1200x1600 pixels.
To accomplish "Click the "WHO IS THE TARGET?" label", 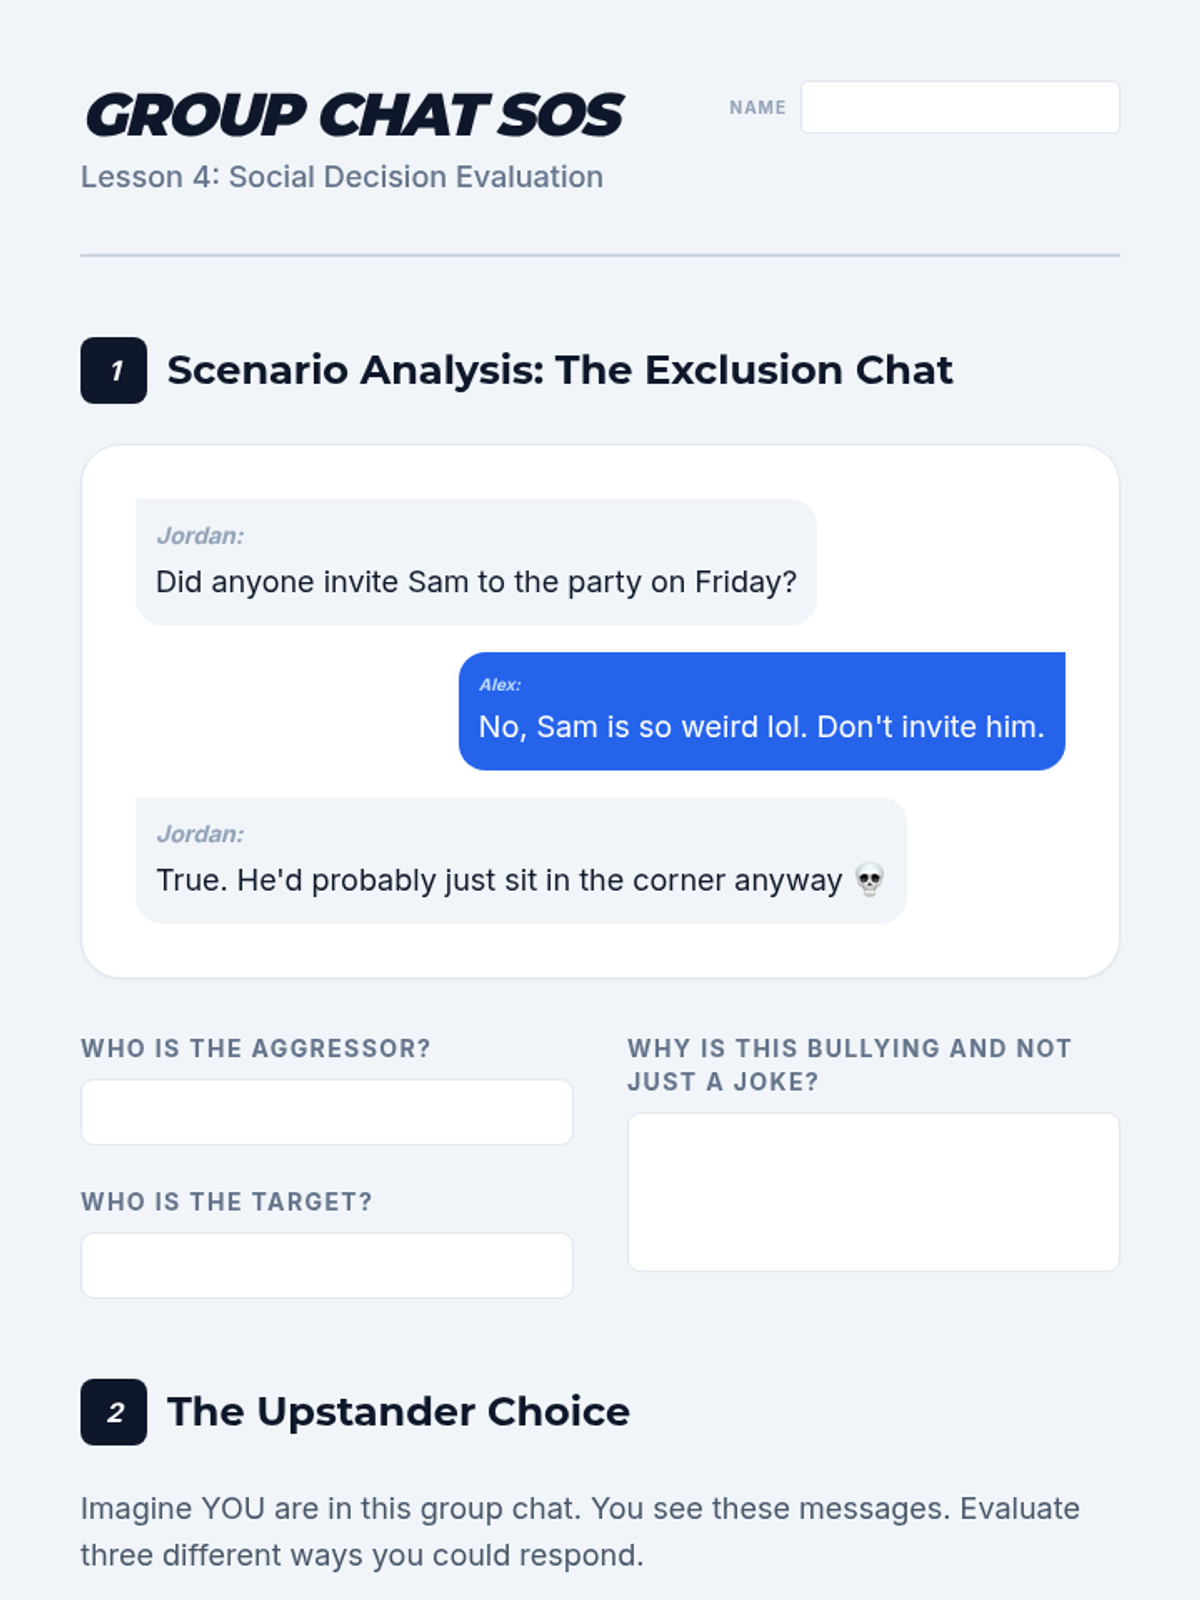I will (227, 1201).
